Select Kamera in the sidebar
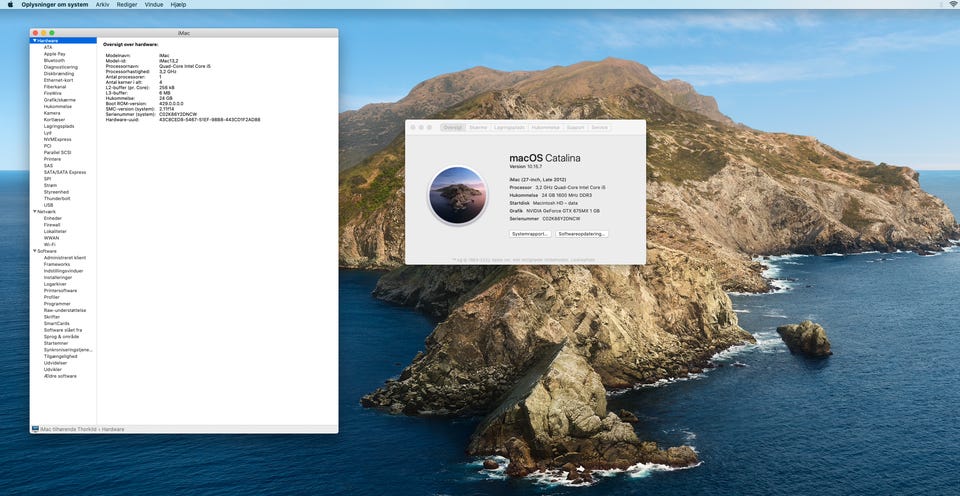This screenshot has height=496, width=960. [x=51, y=113]
